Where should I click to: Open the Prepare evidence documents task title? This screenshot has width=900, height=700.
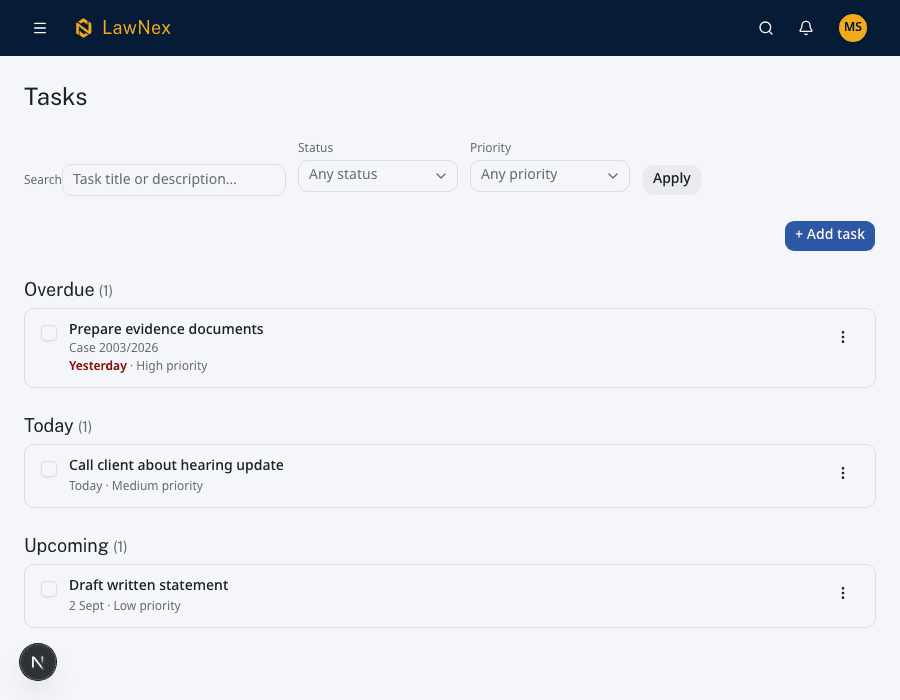(166, 329)
